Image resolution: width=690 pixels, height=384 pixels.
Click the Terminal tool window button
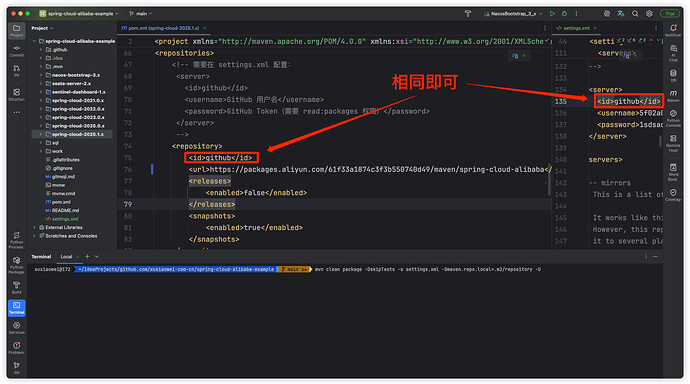[16, 308]
